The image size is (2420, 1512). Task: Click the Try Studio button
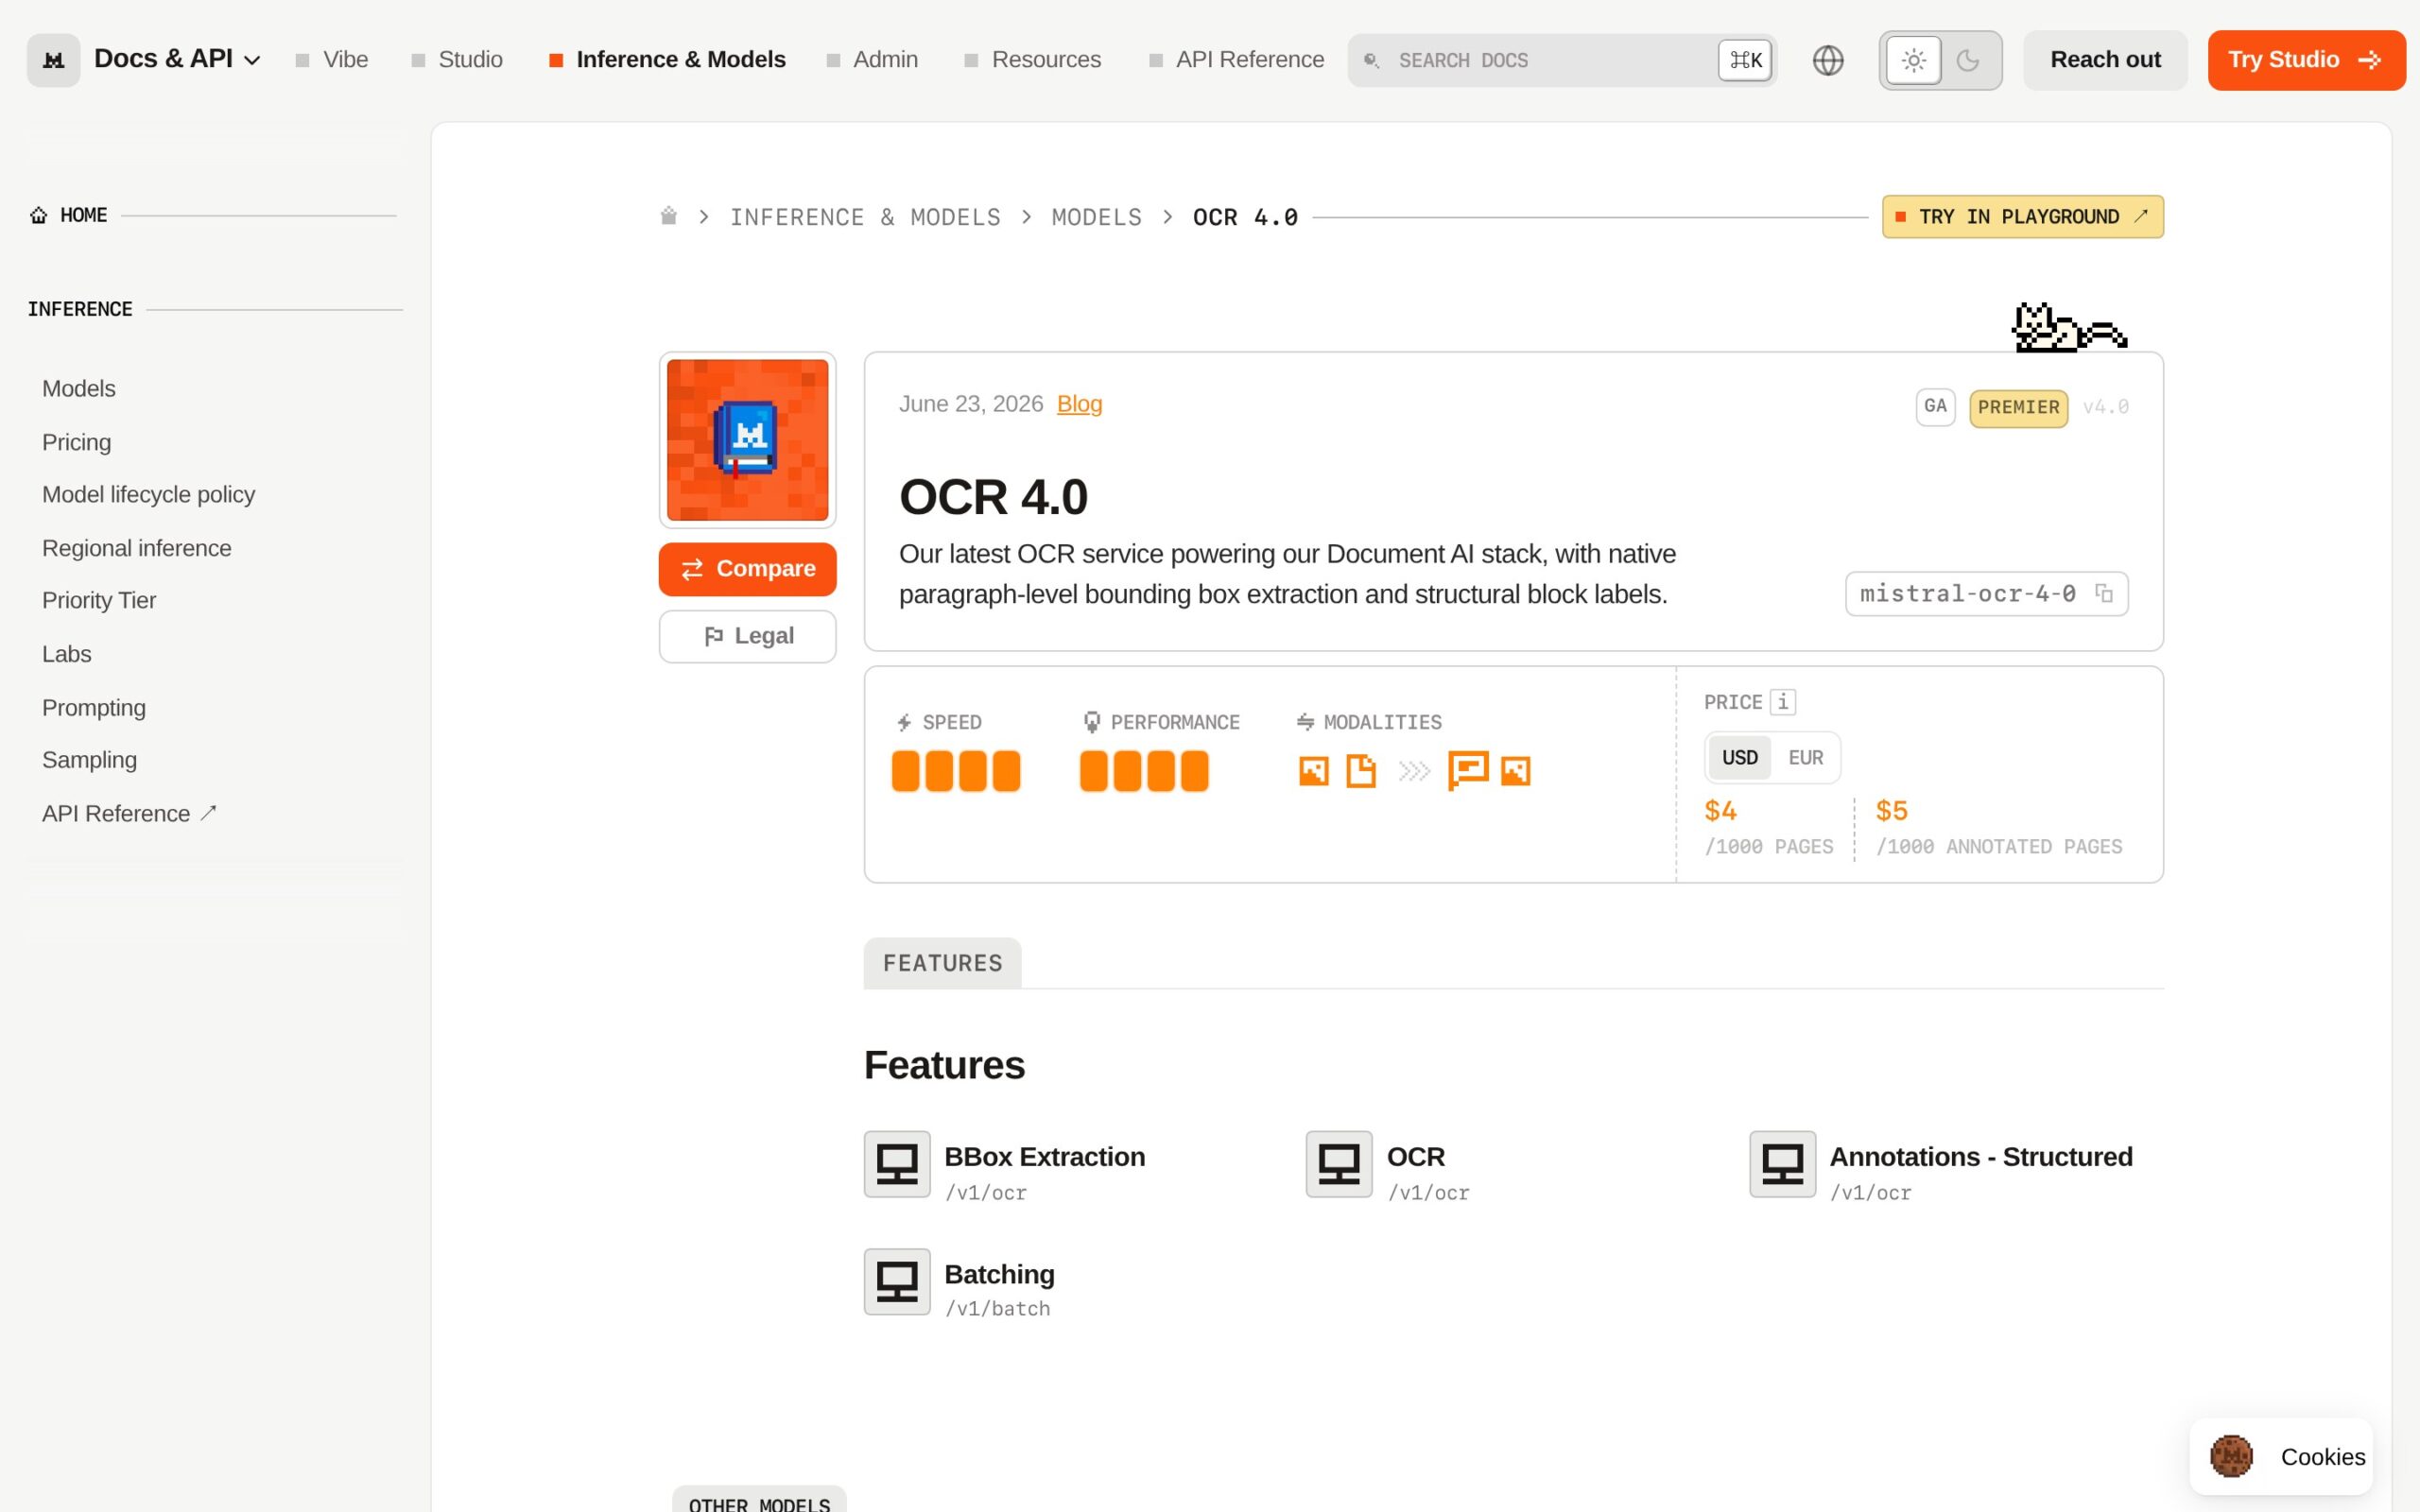[2306, 60]
